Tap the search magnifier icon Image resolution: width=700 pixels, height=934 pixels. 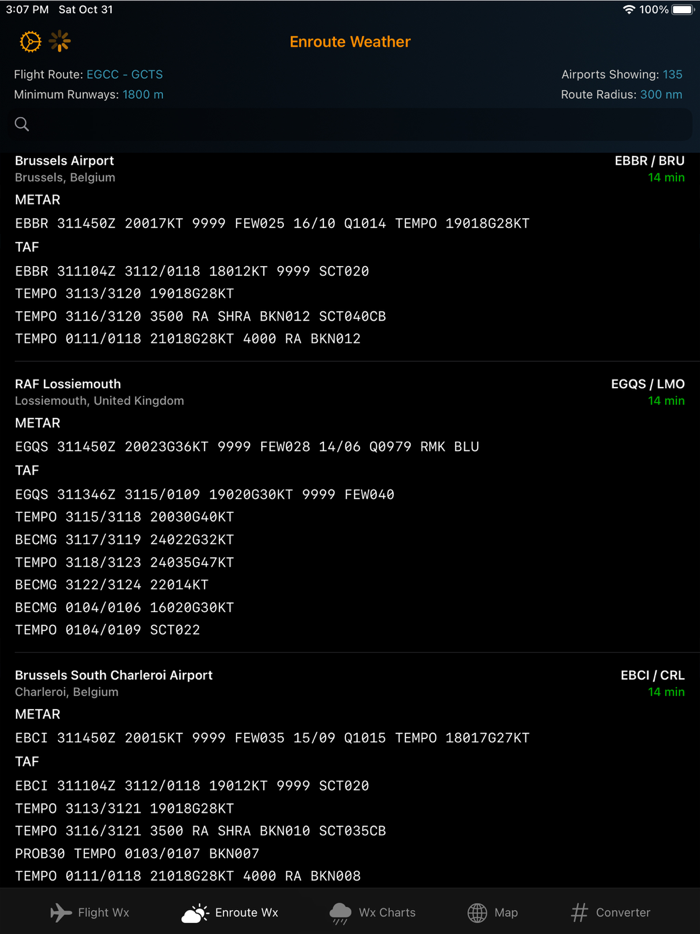(22, 124)
